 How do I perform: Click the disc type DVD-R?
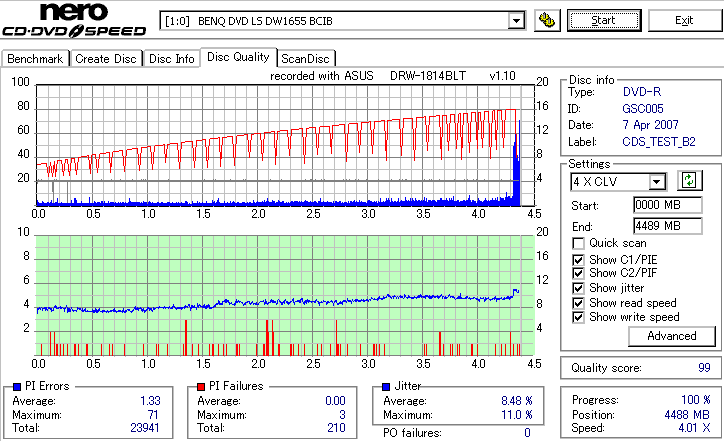[x=642, y=92]
